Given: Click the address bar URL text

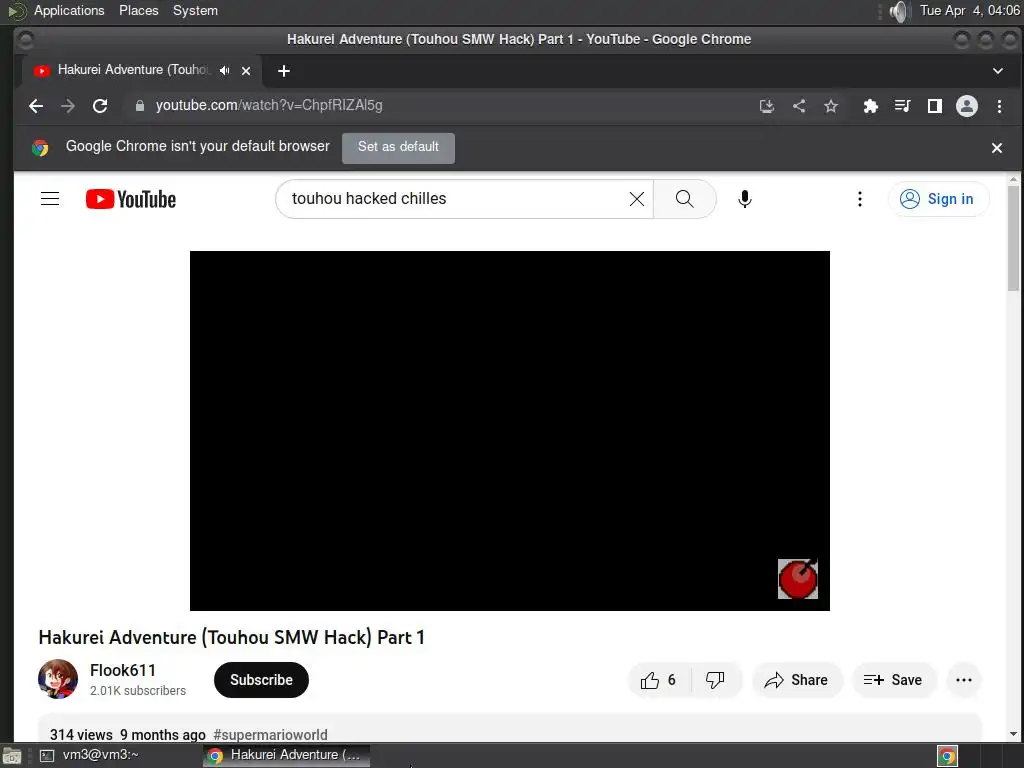Looking at the screenshot, I should 269,105.
